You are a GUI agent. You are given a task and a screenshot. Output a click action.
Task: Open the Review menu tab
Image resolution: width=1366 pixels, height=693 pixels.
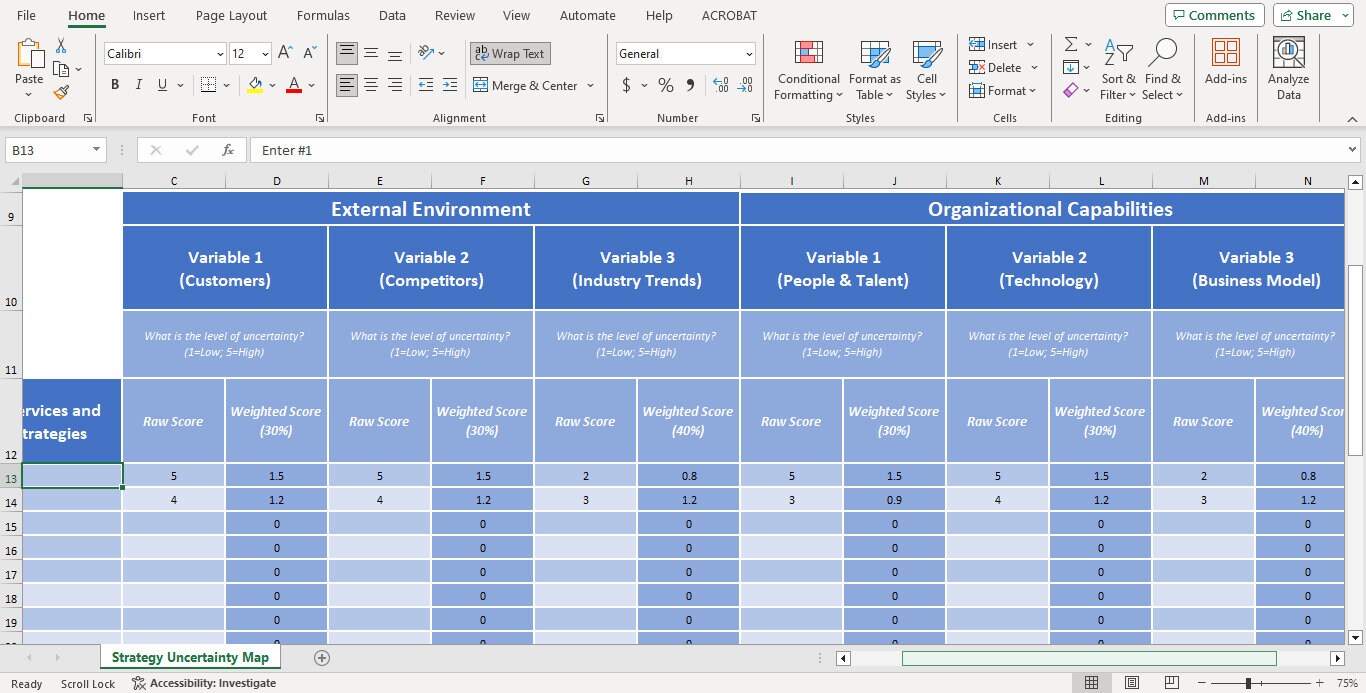[x=454, y=15]
